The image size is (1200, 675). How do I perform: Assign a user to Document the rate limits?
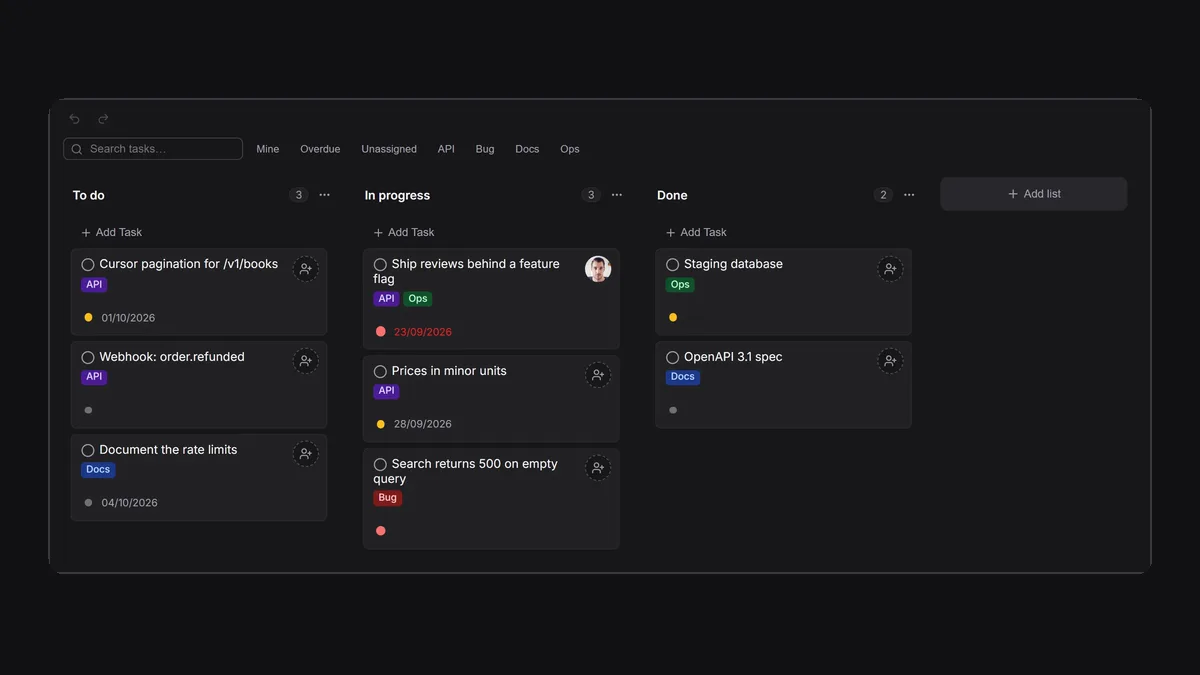click(306, 454)
